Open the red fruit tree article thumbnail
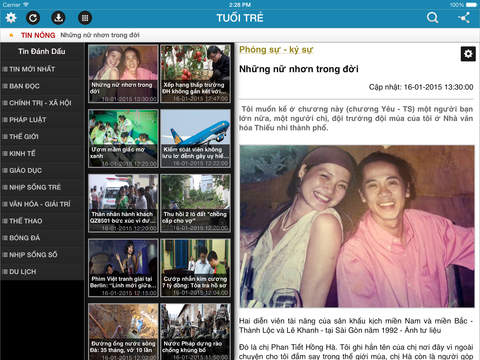This screenshot has width=480, height=360. (195, 73)
